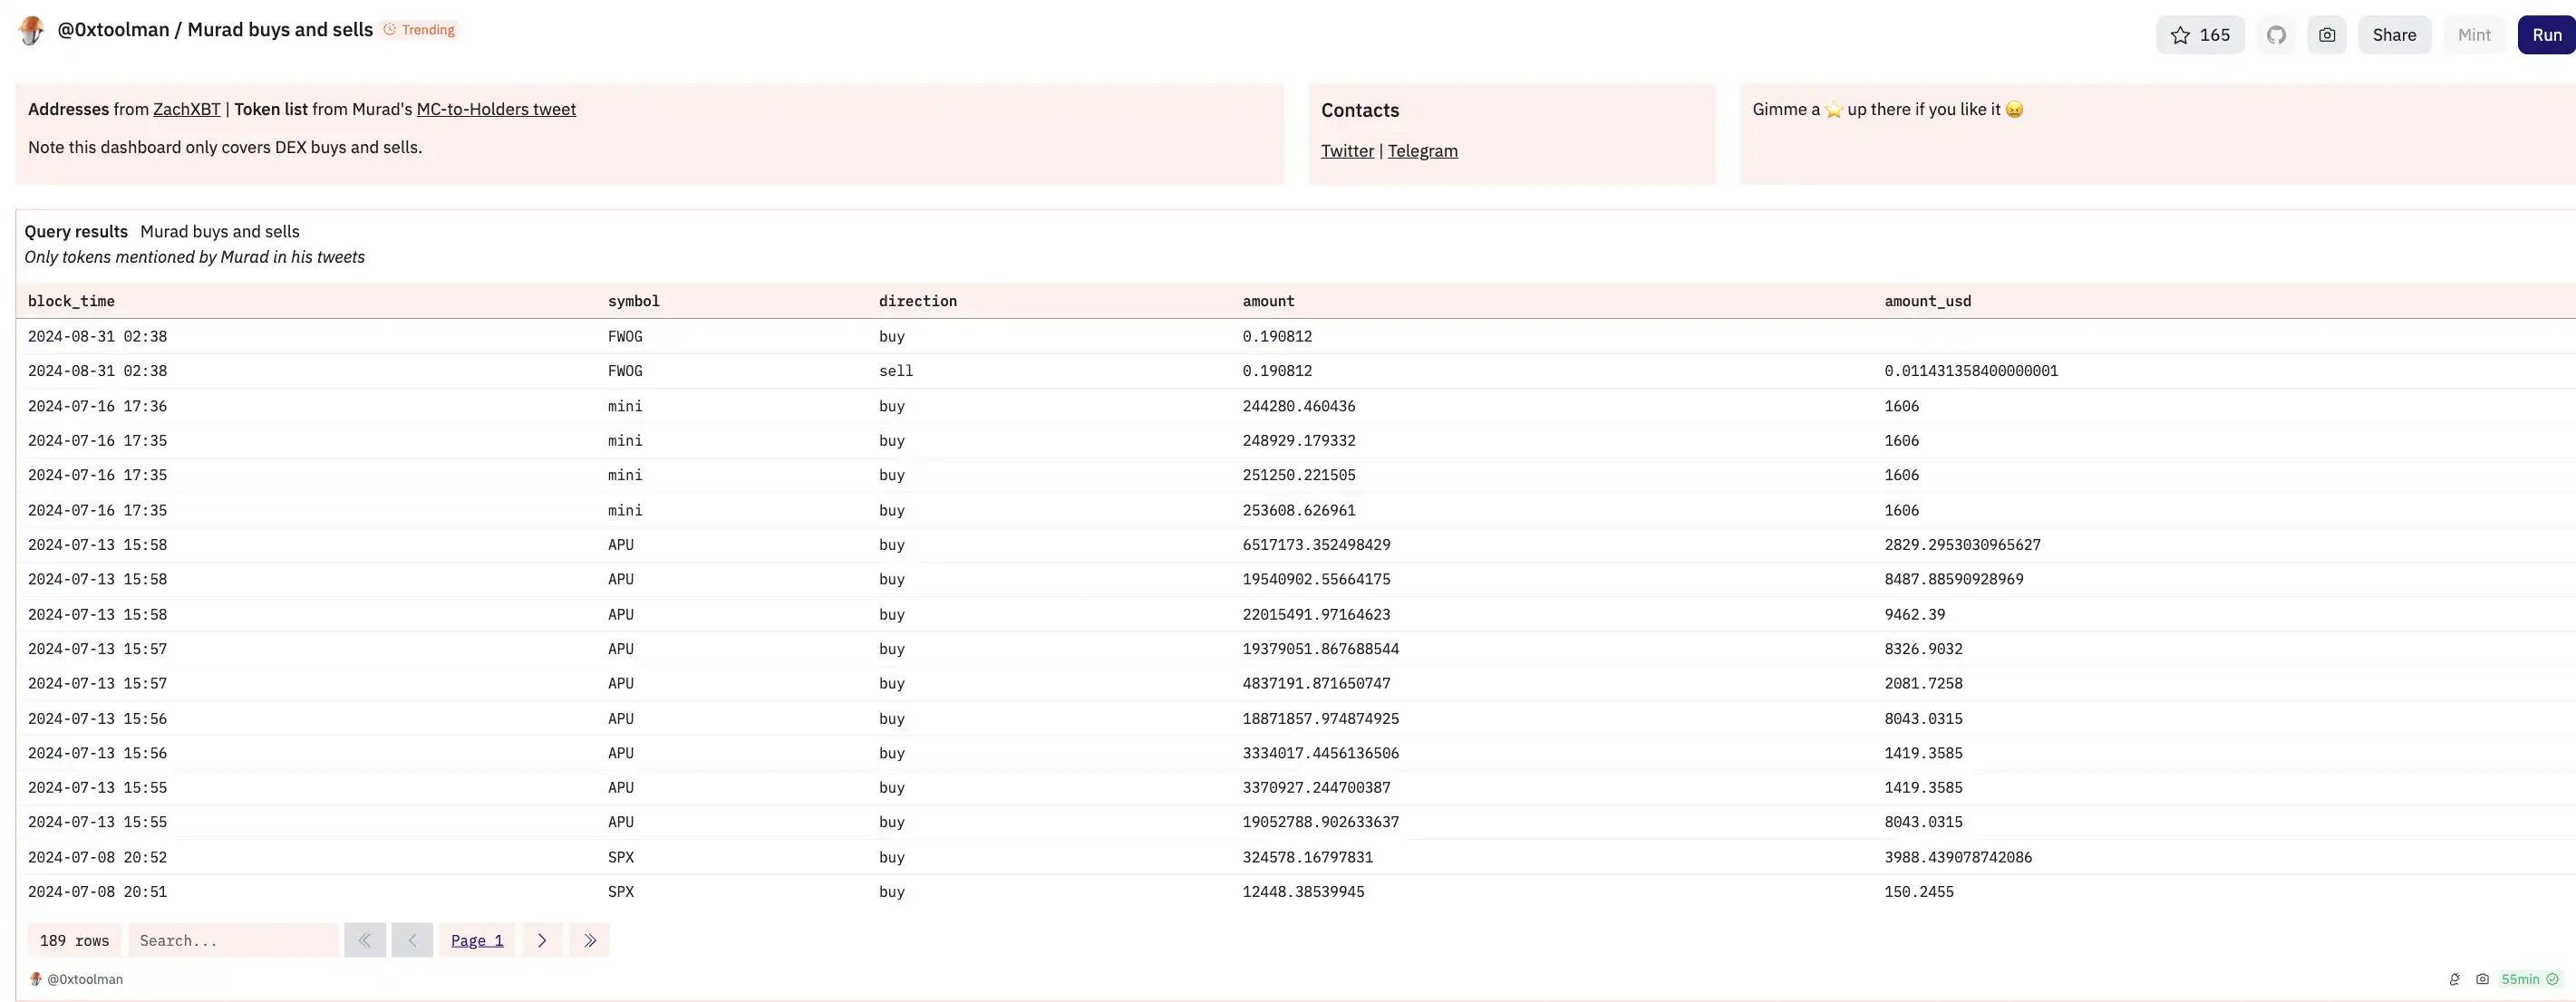Open the Telegram contact link
Image resolution: width=2576 pixels, height=1002 pixels.
tap(1422, 151)
